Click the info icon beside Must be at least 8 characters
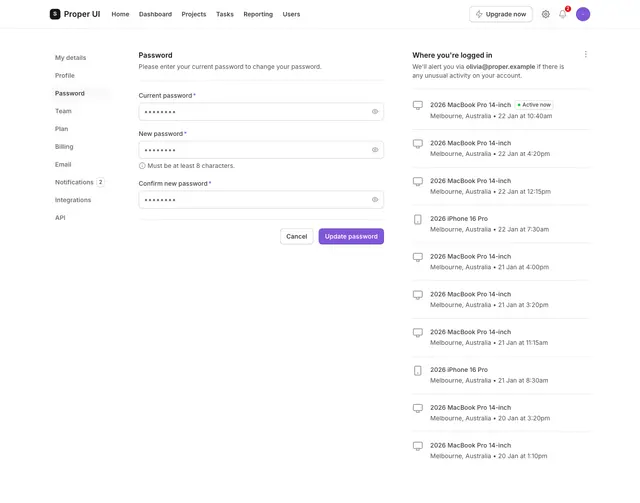Viewport: 640px width, 503px height. (x=142, y=166)
